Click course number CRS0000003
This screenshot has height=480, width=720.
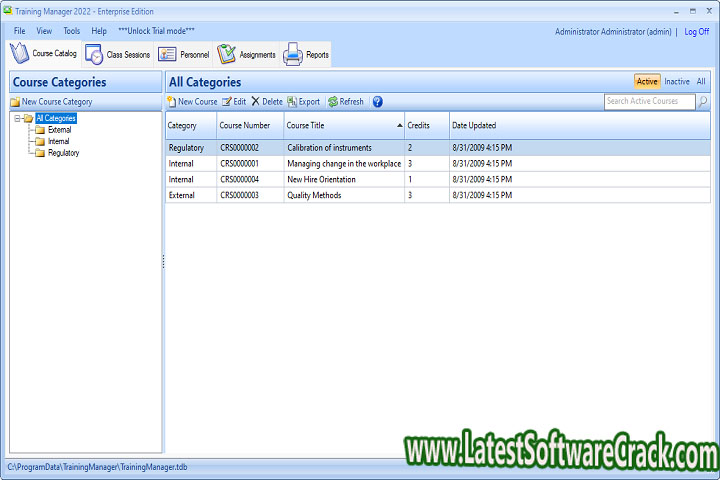240,195
